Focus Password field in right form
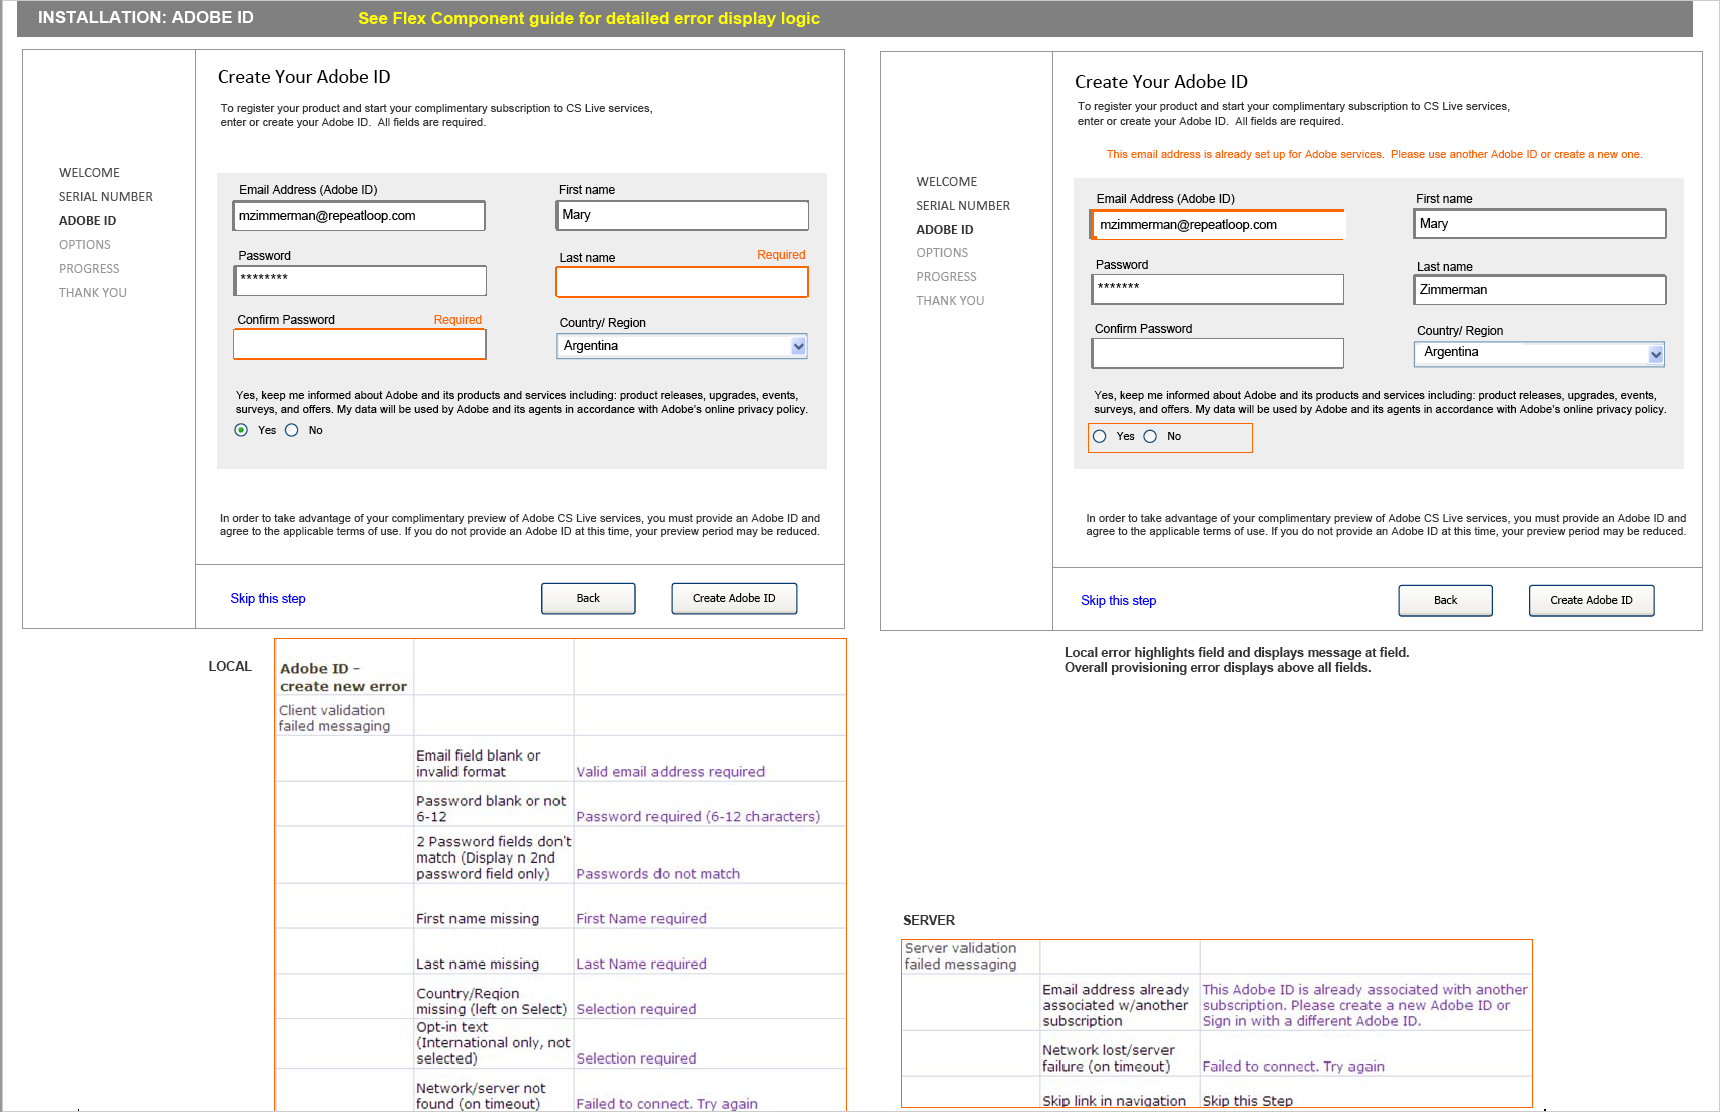This screenshot has width=1720, height=1112. tap(1218, 289)
